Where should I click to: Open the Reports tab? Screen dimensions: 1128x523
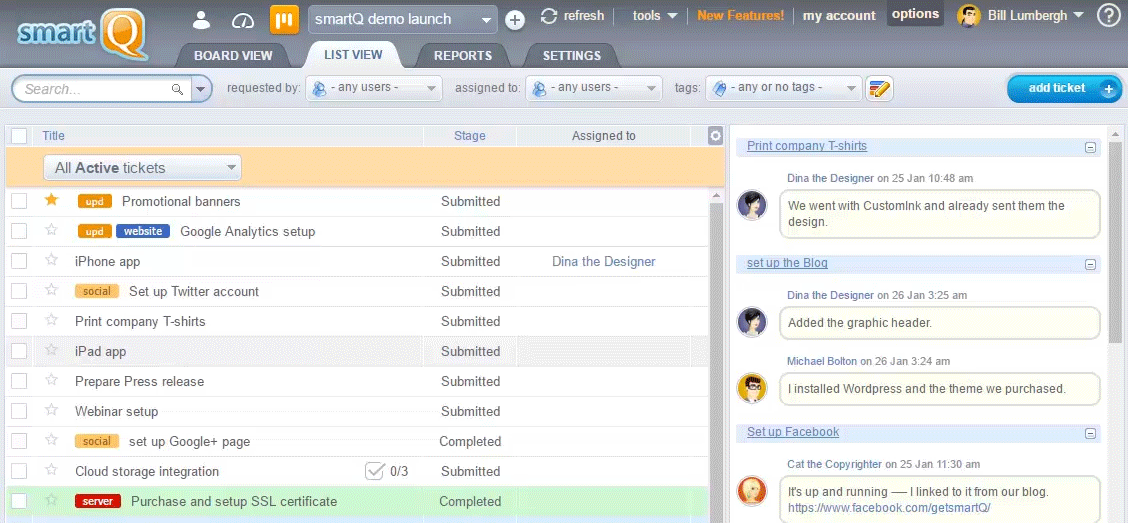[462, 55]
